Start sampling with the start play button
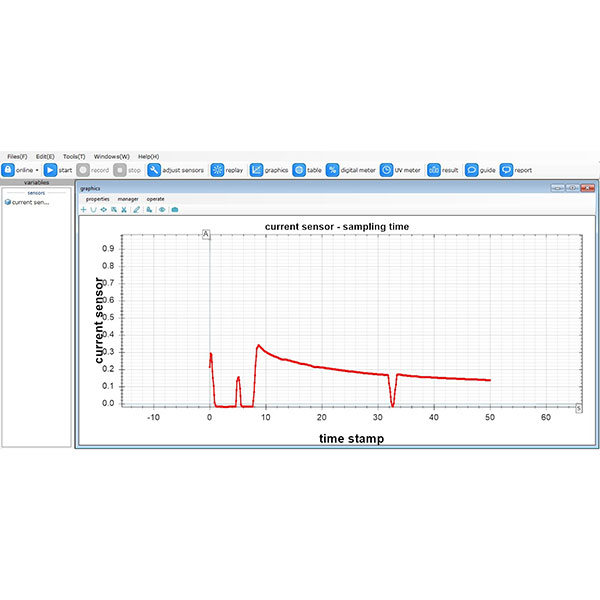 pos(50,170)
